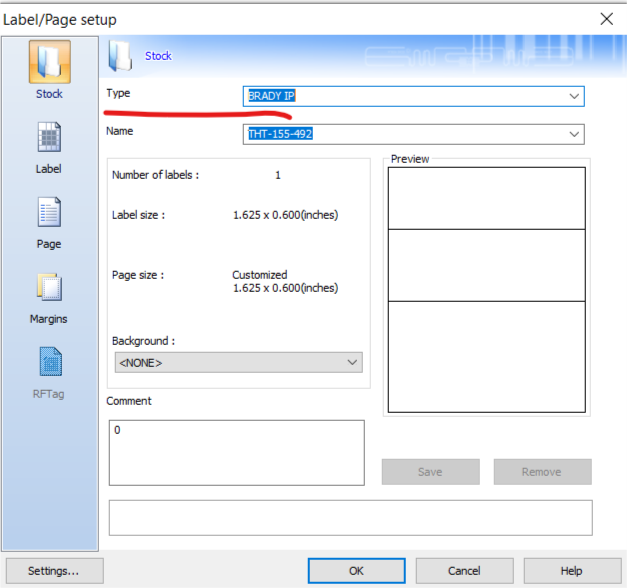Click the Comment label text
The width and height of the screenshot is (627, 588).
pos(129,401)
